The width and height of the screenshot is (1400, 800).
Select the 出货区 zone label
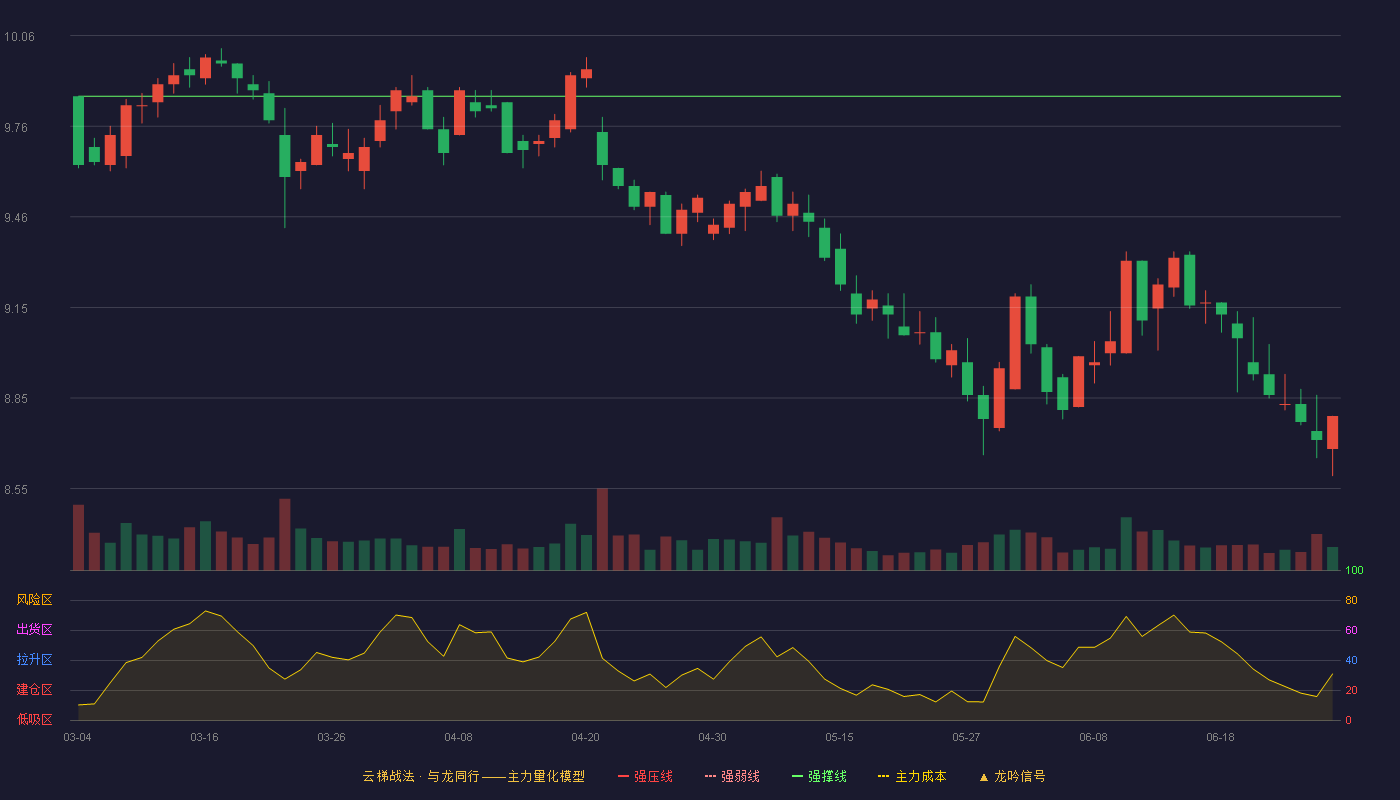[x=34, y=630]
